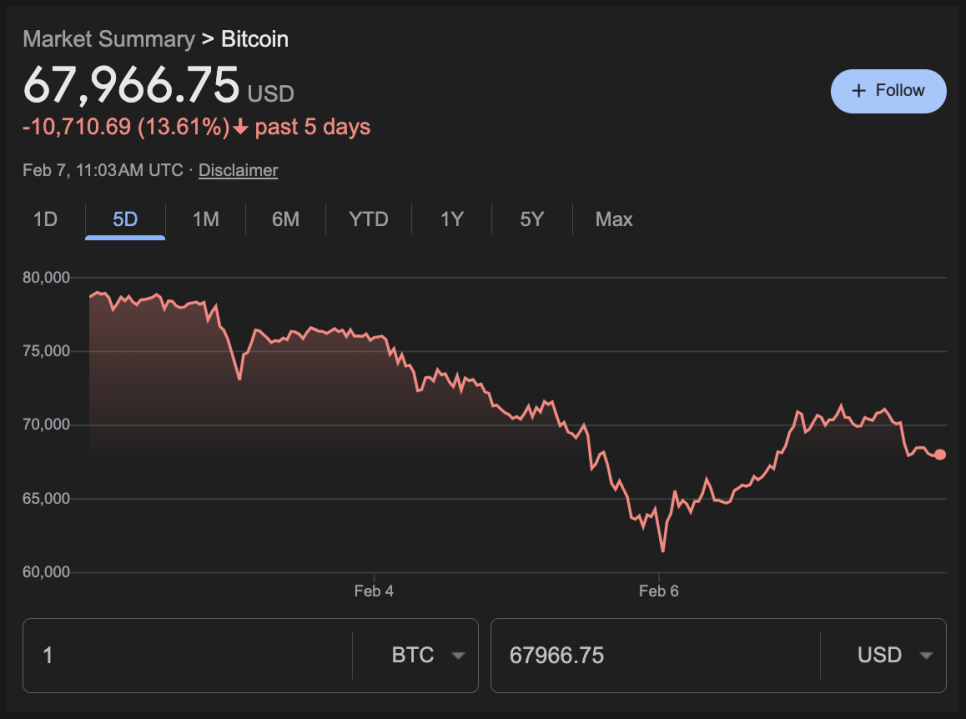
Task: Click the plus icon on Follow
Action: [x=858, y=91]
